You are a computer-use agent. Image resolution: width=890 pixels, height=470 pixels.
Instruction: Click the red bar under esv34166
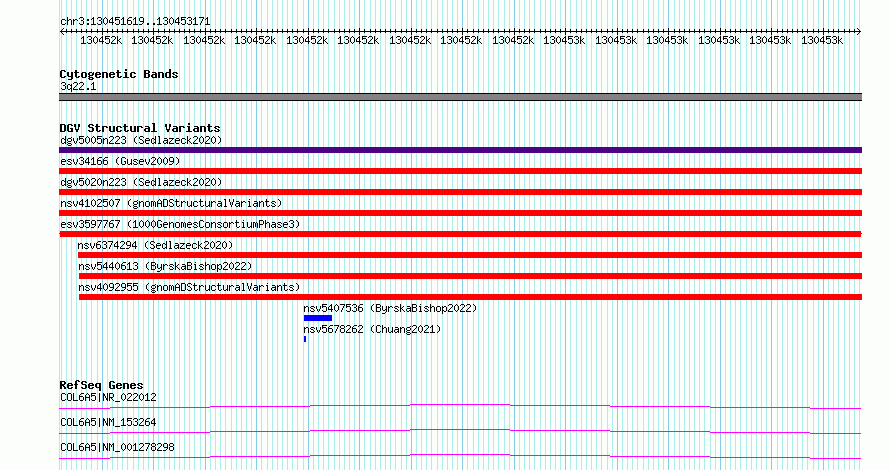click(460, 171)
